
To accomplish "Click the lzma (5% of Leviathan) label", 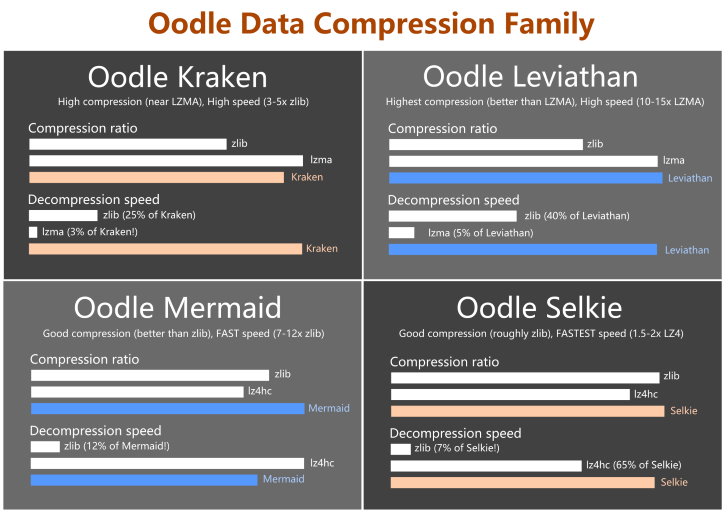I will click(x=481, y=233).
